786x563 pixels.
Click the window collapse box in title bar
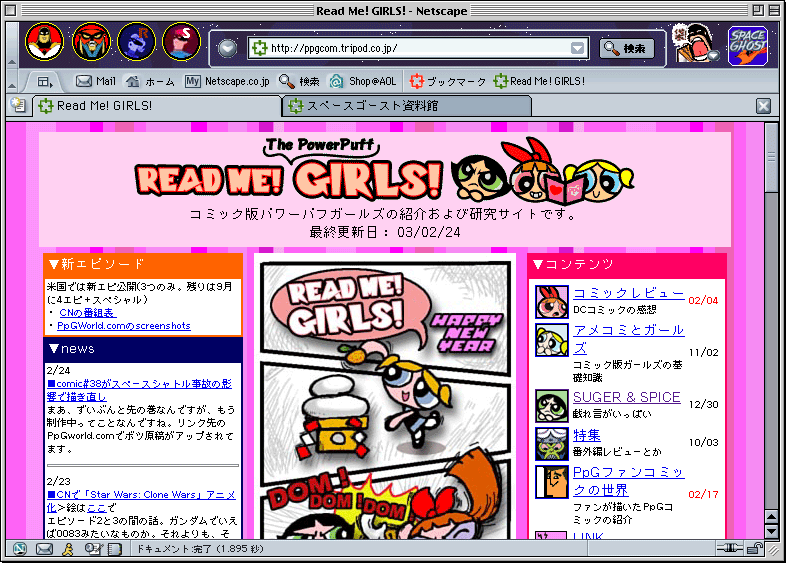775,10
